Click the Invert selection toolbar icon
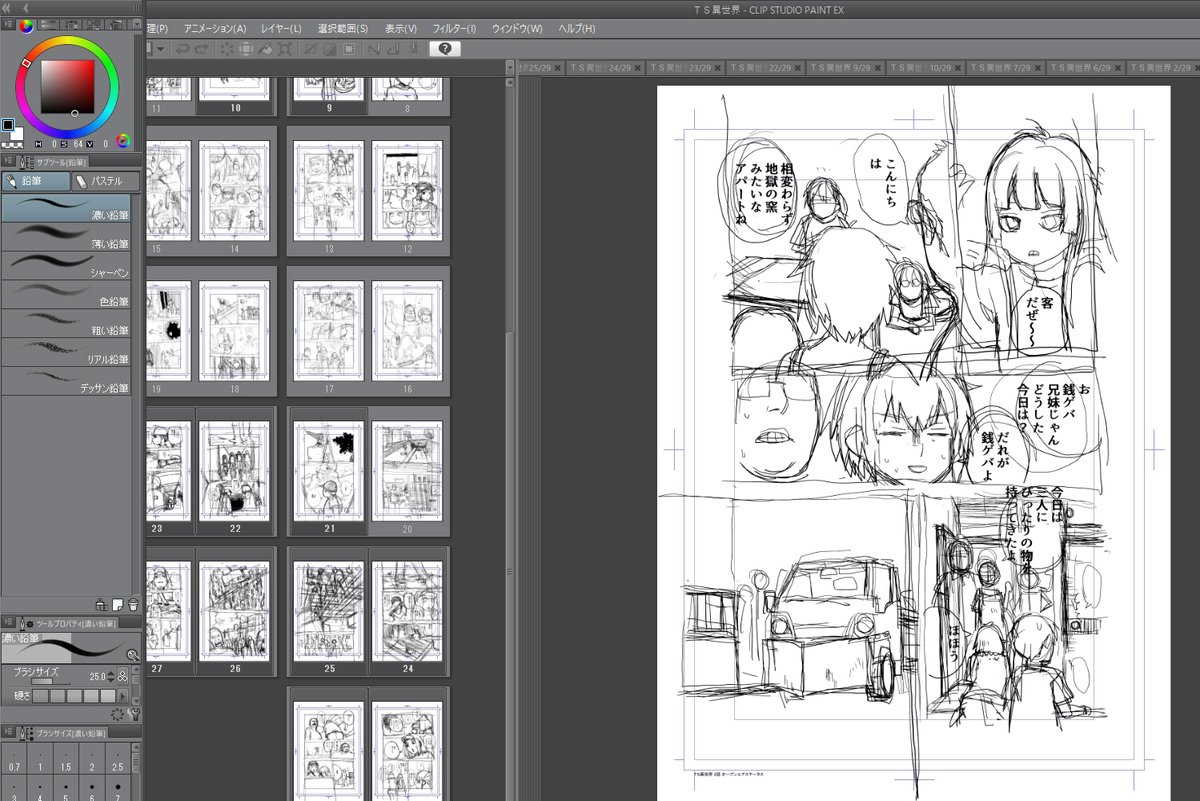The height and width of the screenshot is (801, 1200). (x=330, y=49)
